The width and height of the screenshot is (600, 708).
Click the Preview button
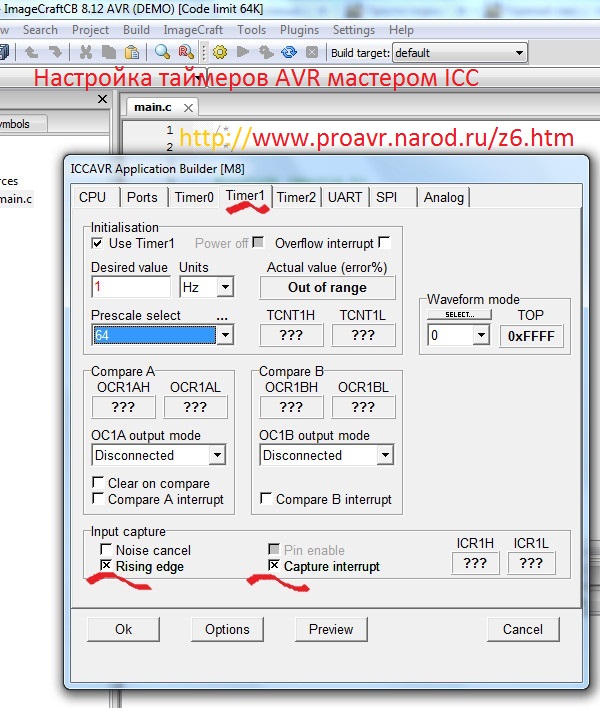pos(331,629)
